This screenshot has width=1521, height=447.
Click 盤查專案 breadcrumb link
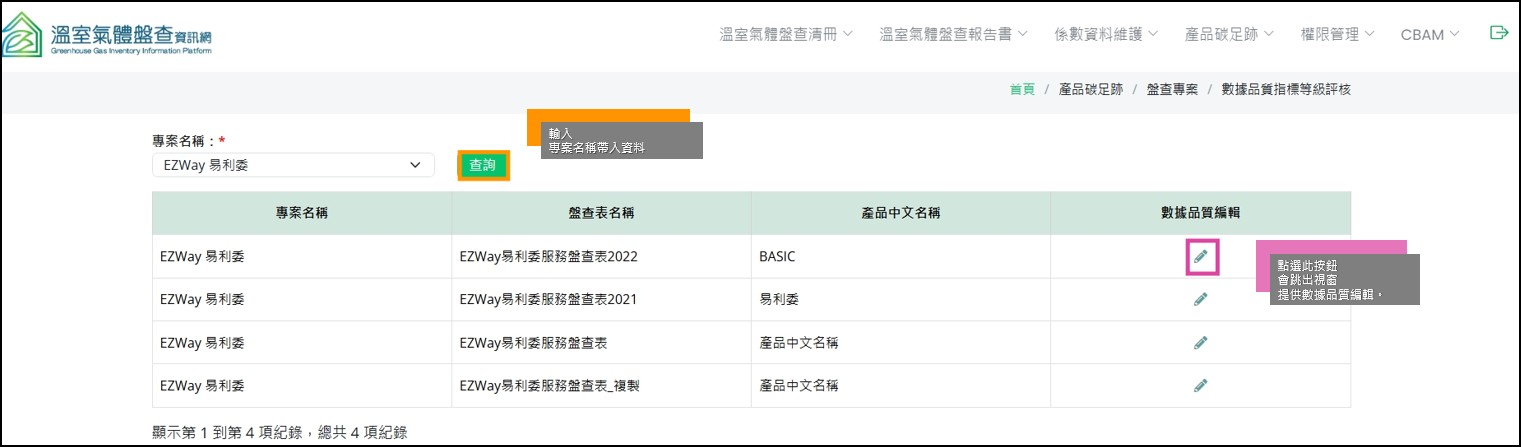click(1171, 89)
